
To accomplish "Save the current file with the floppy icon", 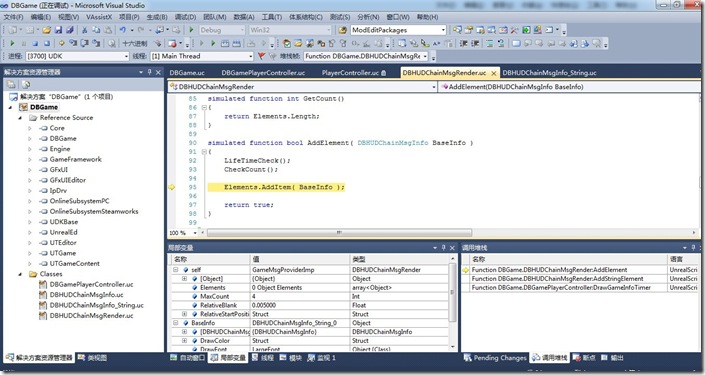I will coord(58,30).
